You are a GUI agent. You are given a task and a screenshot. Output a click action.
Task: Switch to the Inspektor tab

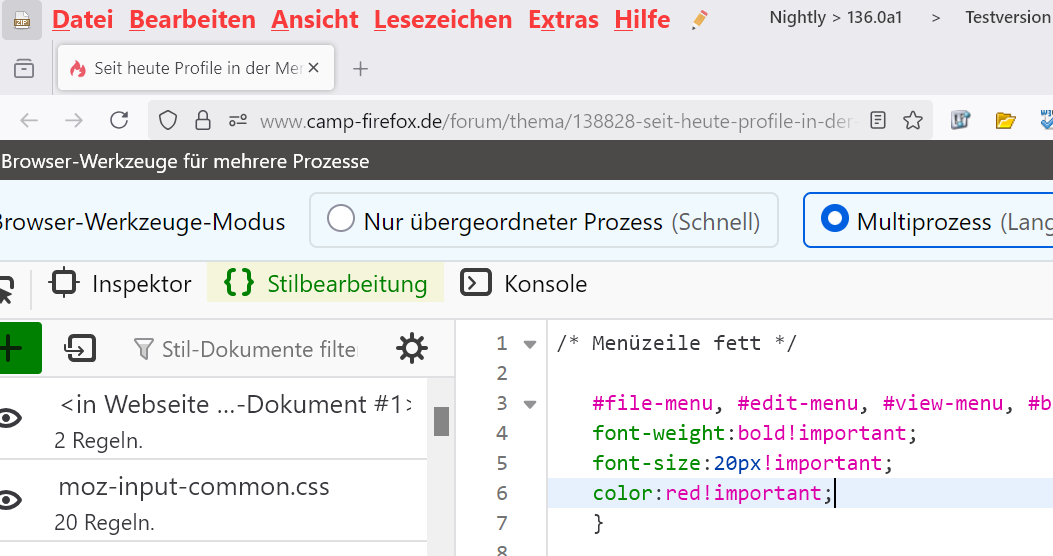tap(121, 283)
